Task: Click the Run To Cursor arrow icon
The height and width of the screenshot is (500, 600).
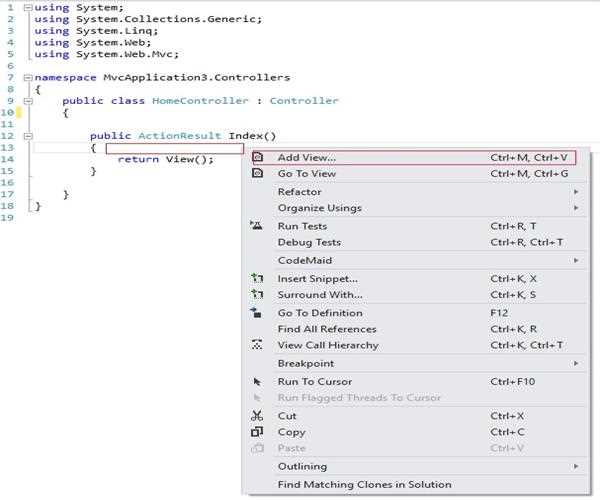Action: [x=257, y=381]
